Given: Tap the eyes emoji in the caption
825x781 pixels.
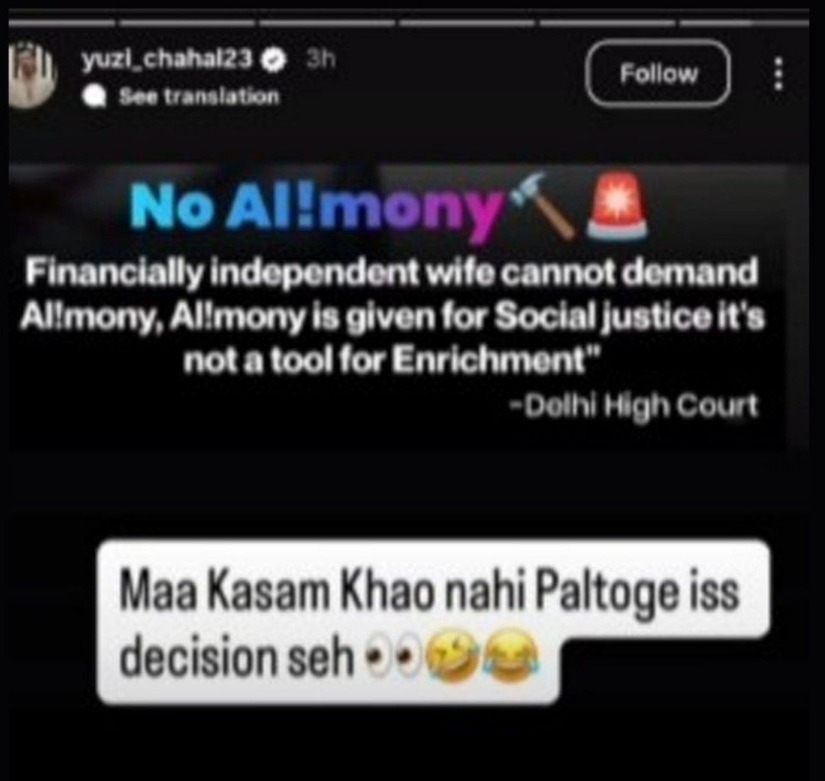Looking at the screenshot, I should pyautogui.click(x=392, y=657).
